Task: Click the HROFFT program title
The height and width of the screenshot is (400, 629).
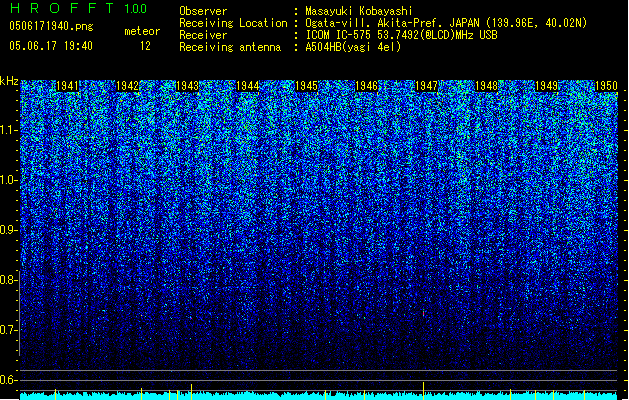Action: (62, 8)
